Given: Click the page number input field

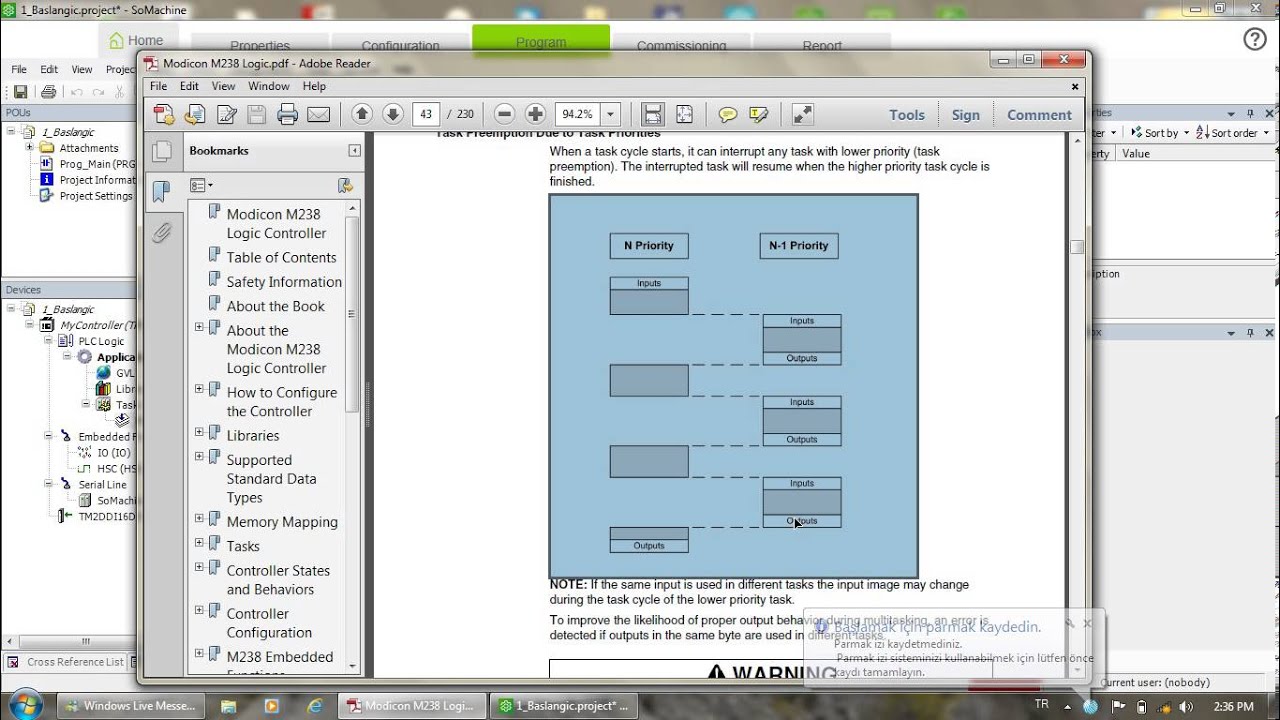Looking at the screenshot, I should 427,114.
